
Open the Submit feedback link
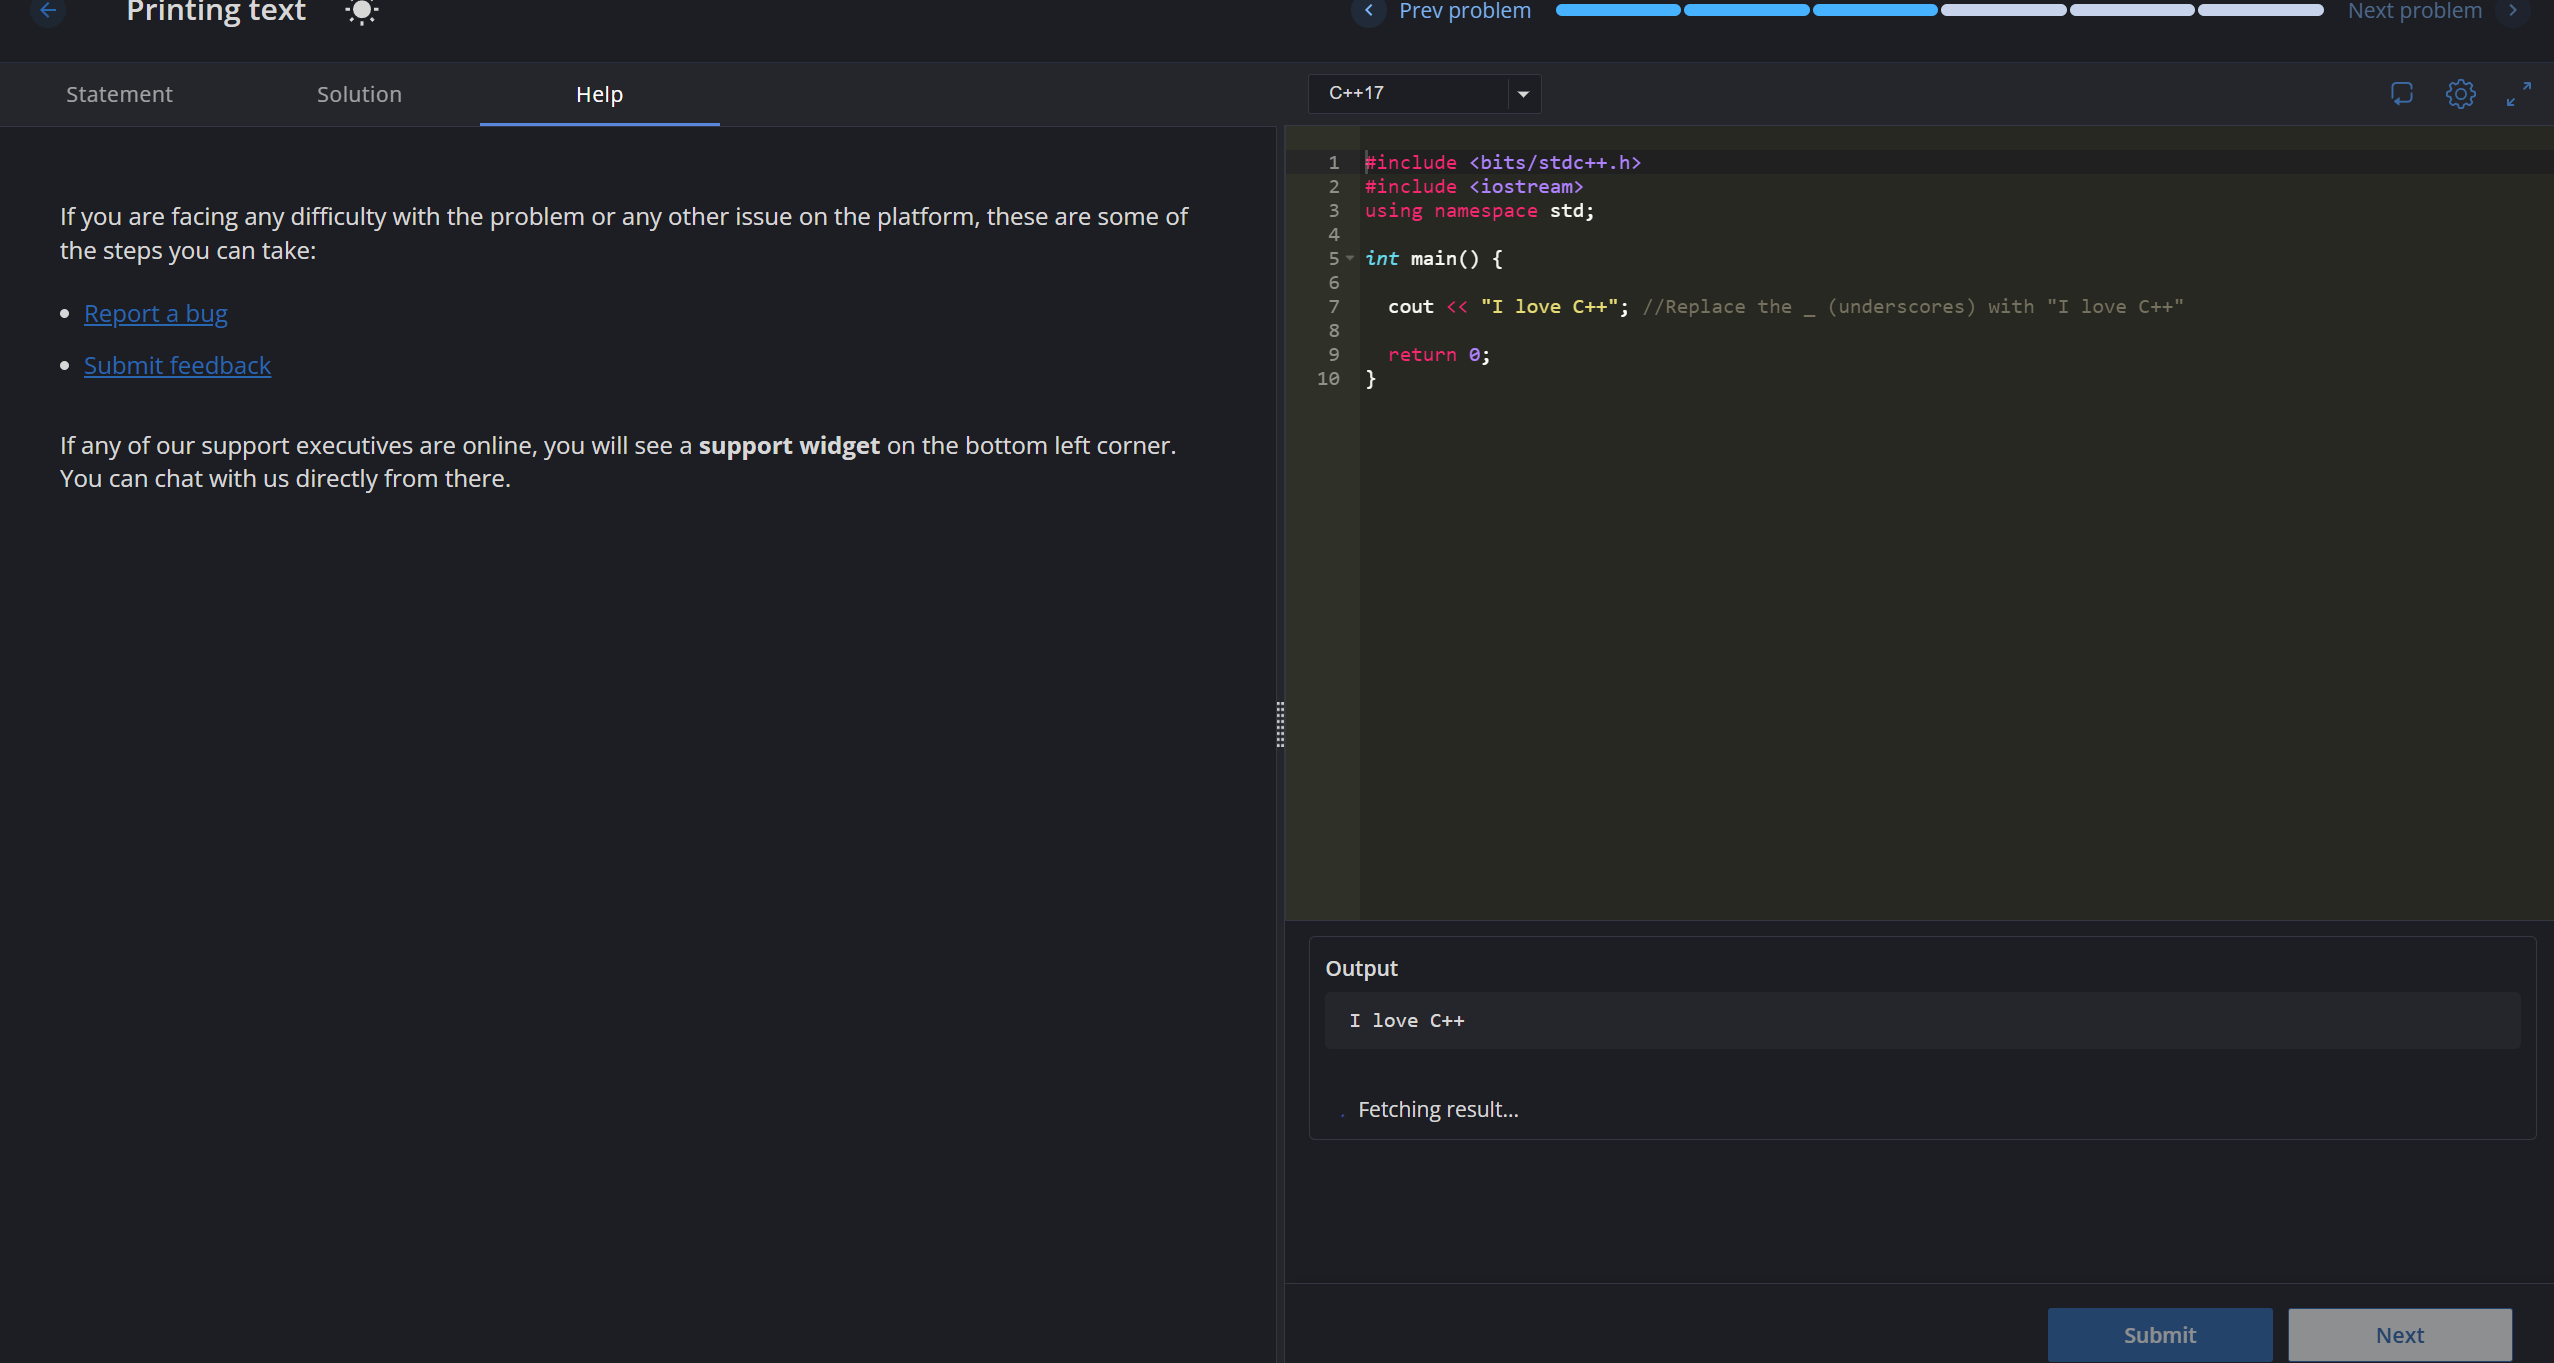177,365
